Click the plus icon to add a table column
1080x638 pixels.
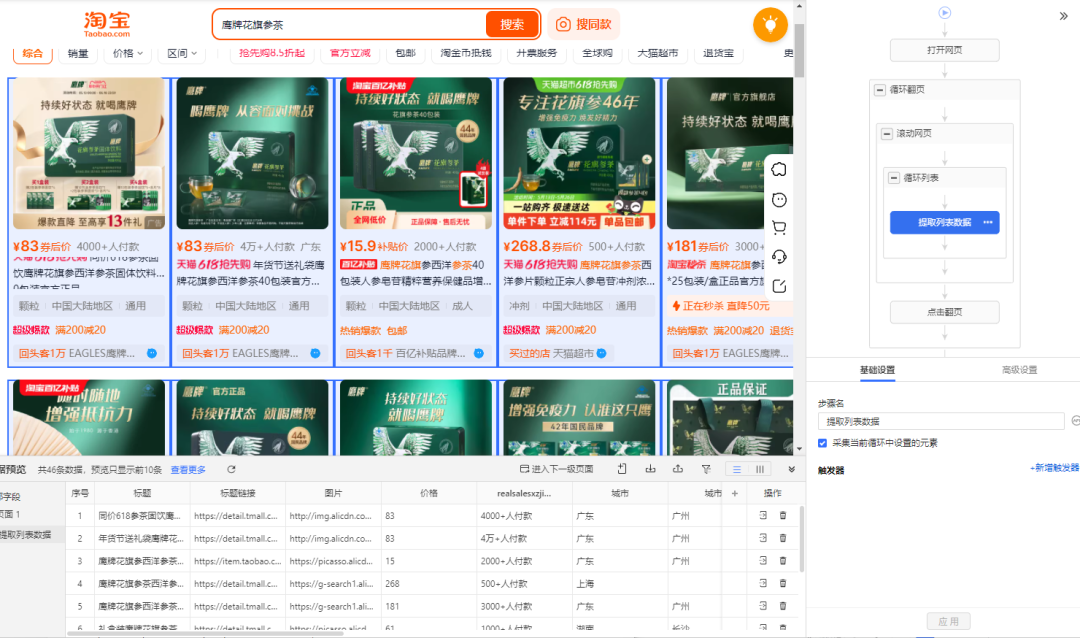click(x=735, y=493)
